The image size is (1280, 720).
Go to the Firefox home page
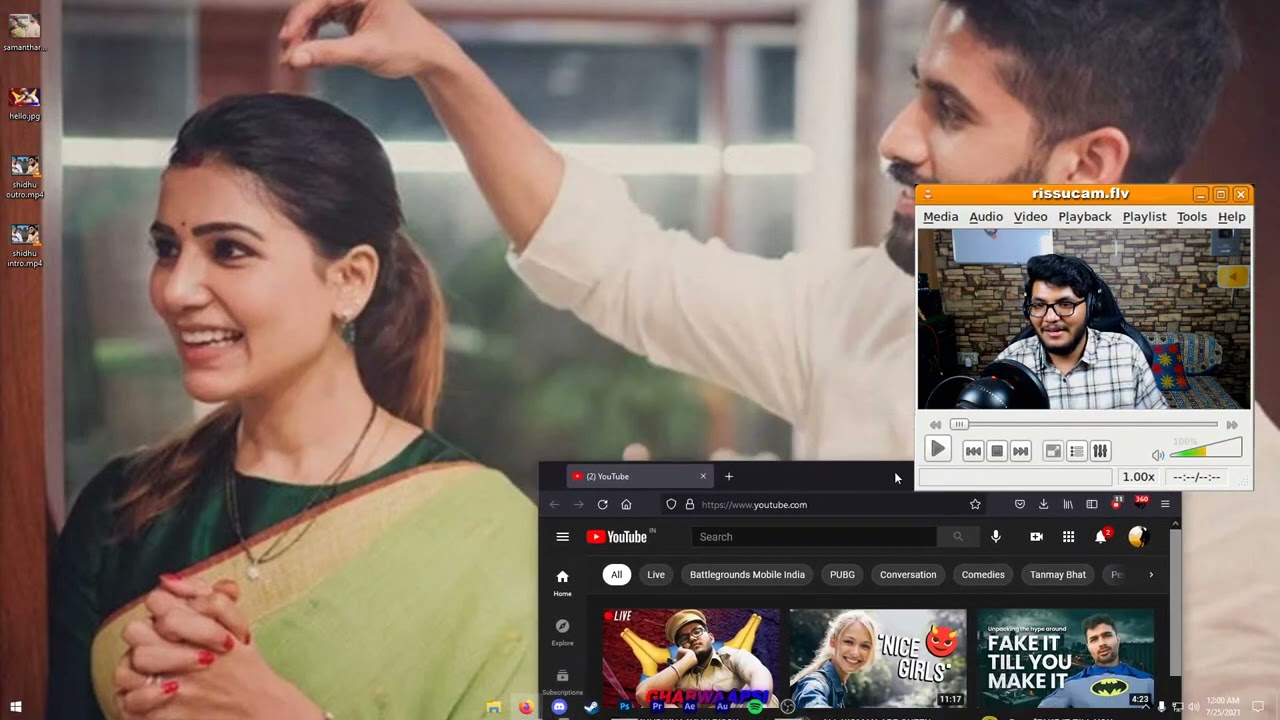[626, 504]
